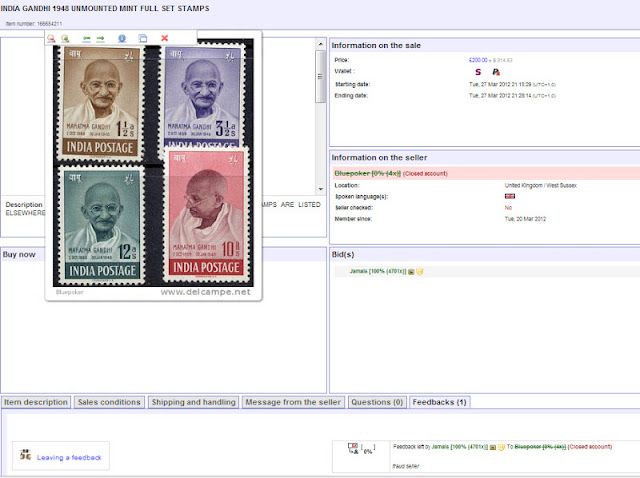Image resolution: width=640 pixels, height=478 pixels.
Task: Click 'Seller checked' value 'No'
Action: 508,208
